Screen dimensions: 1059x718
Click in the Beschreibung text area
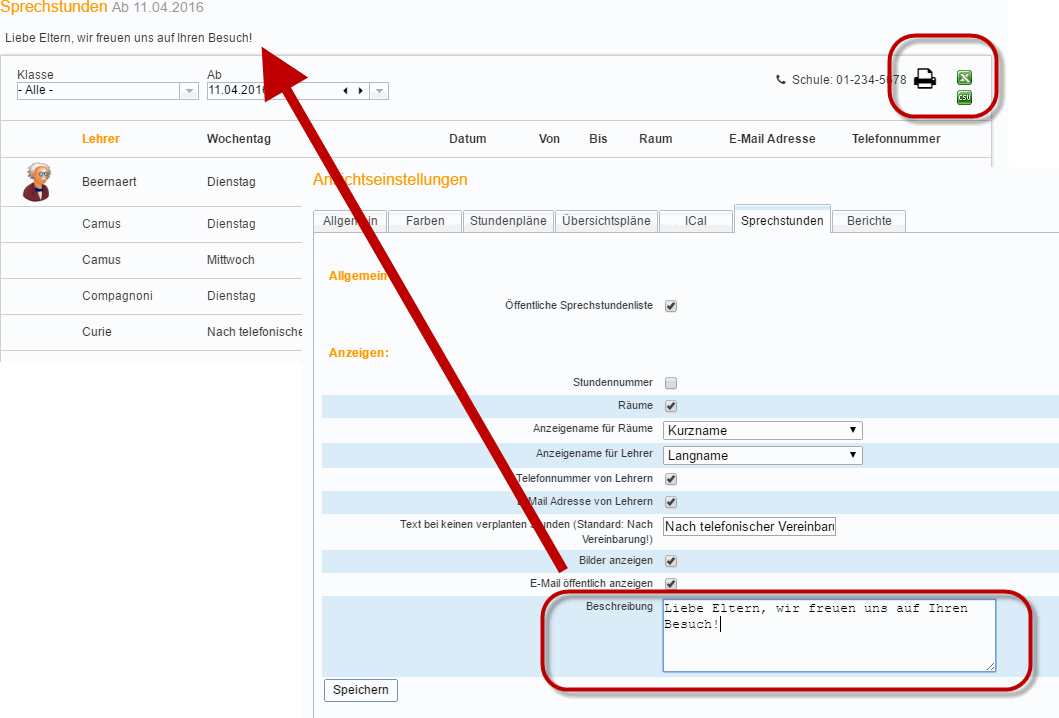[x=829, y=636]
